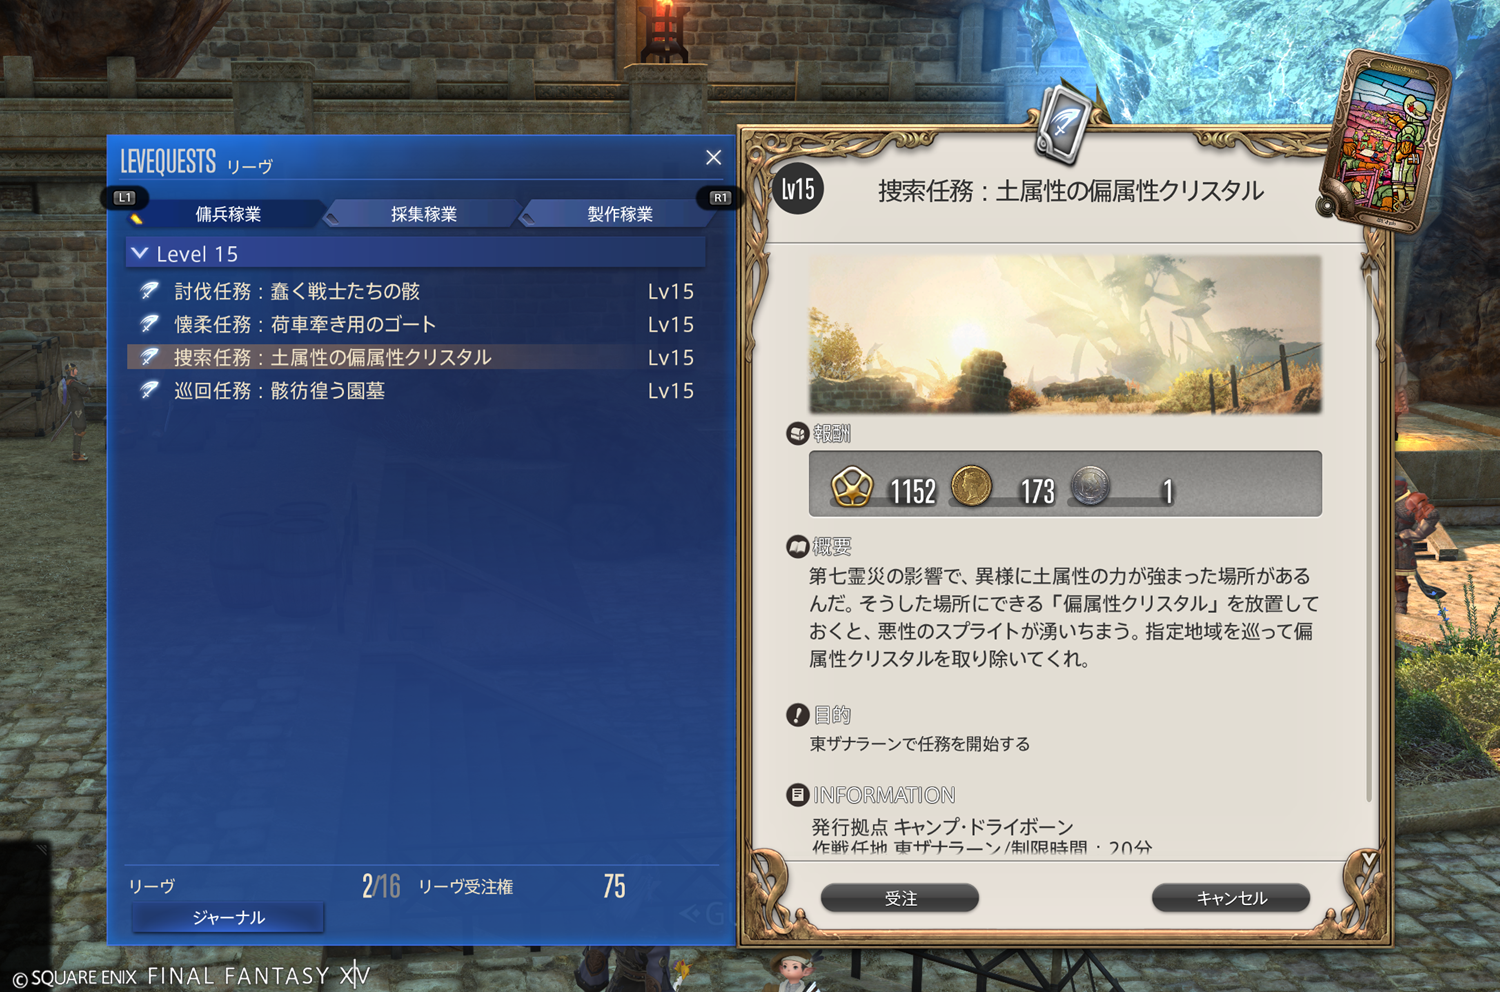The height and width of the screenshot is (992, 1500).
Task: Click feather icon beside 討伐任務 levequest
Action: click(x=149, y=291)
